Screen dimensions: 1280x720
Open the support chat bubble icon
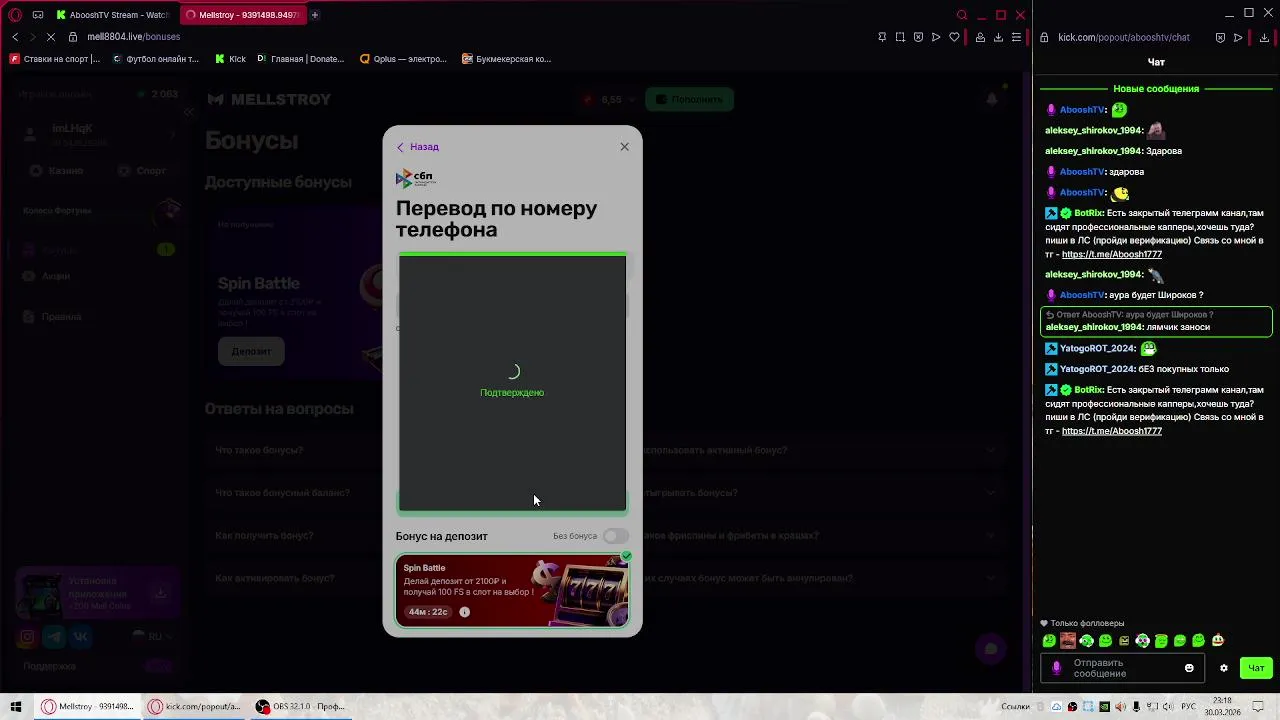click(991, 649)
